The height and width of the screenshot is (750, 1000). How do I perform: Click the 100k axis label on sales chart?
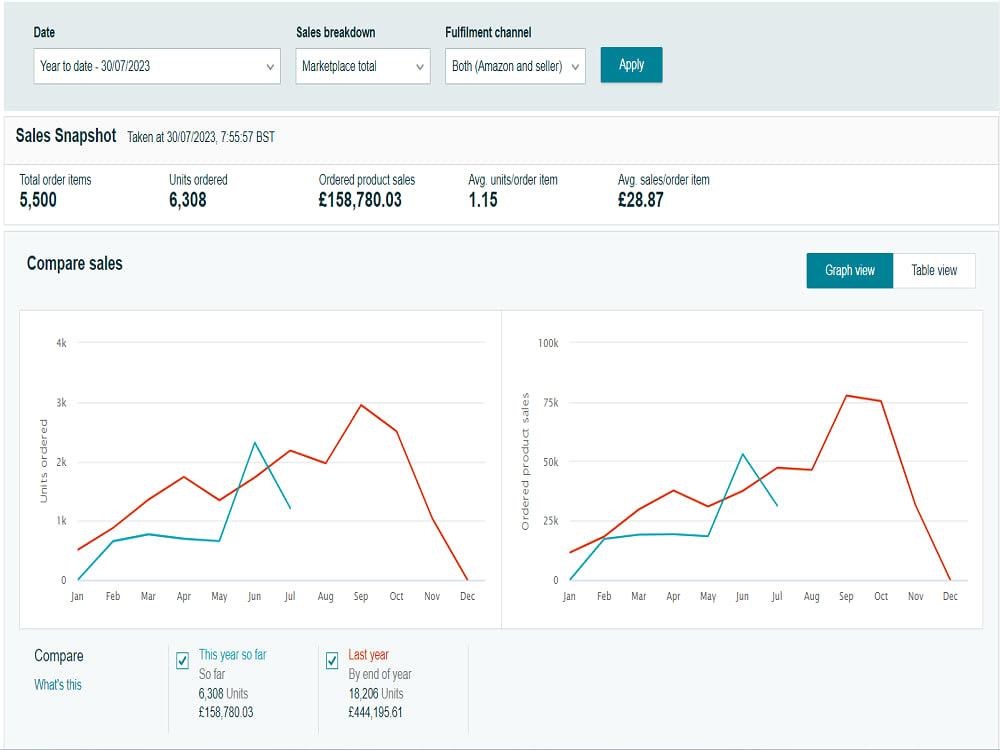pyautogui.click(x=548, y=343)
